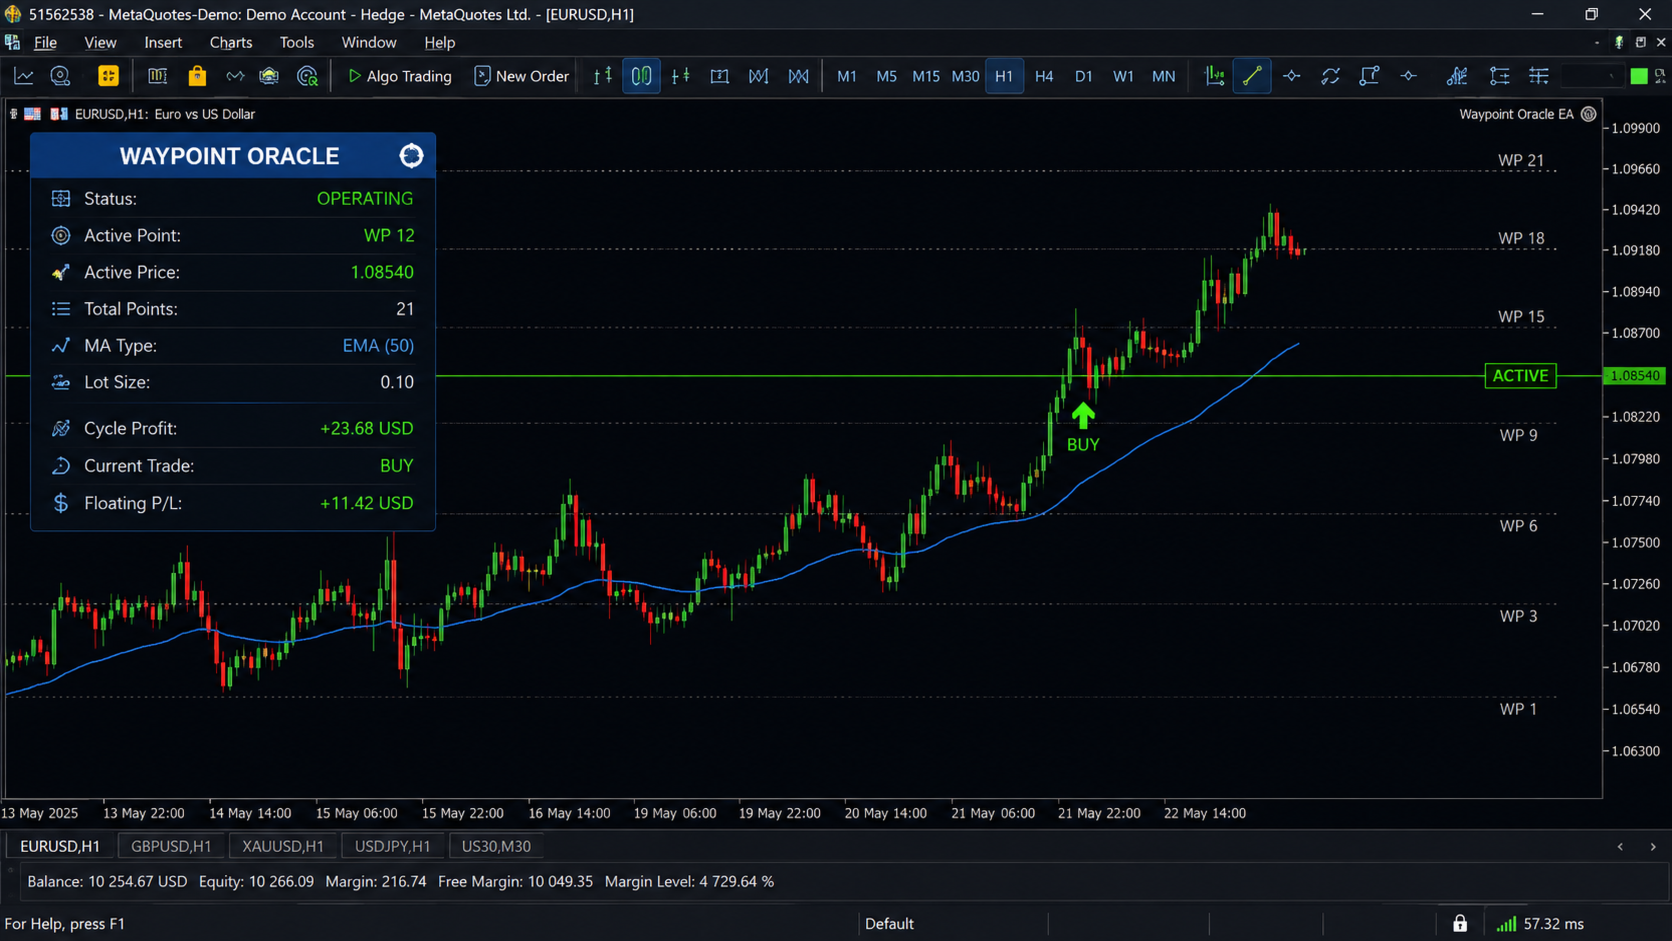This screenshot has width=1672, height=941.
Task: Open the Window menu
Action: coord(369,43)
